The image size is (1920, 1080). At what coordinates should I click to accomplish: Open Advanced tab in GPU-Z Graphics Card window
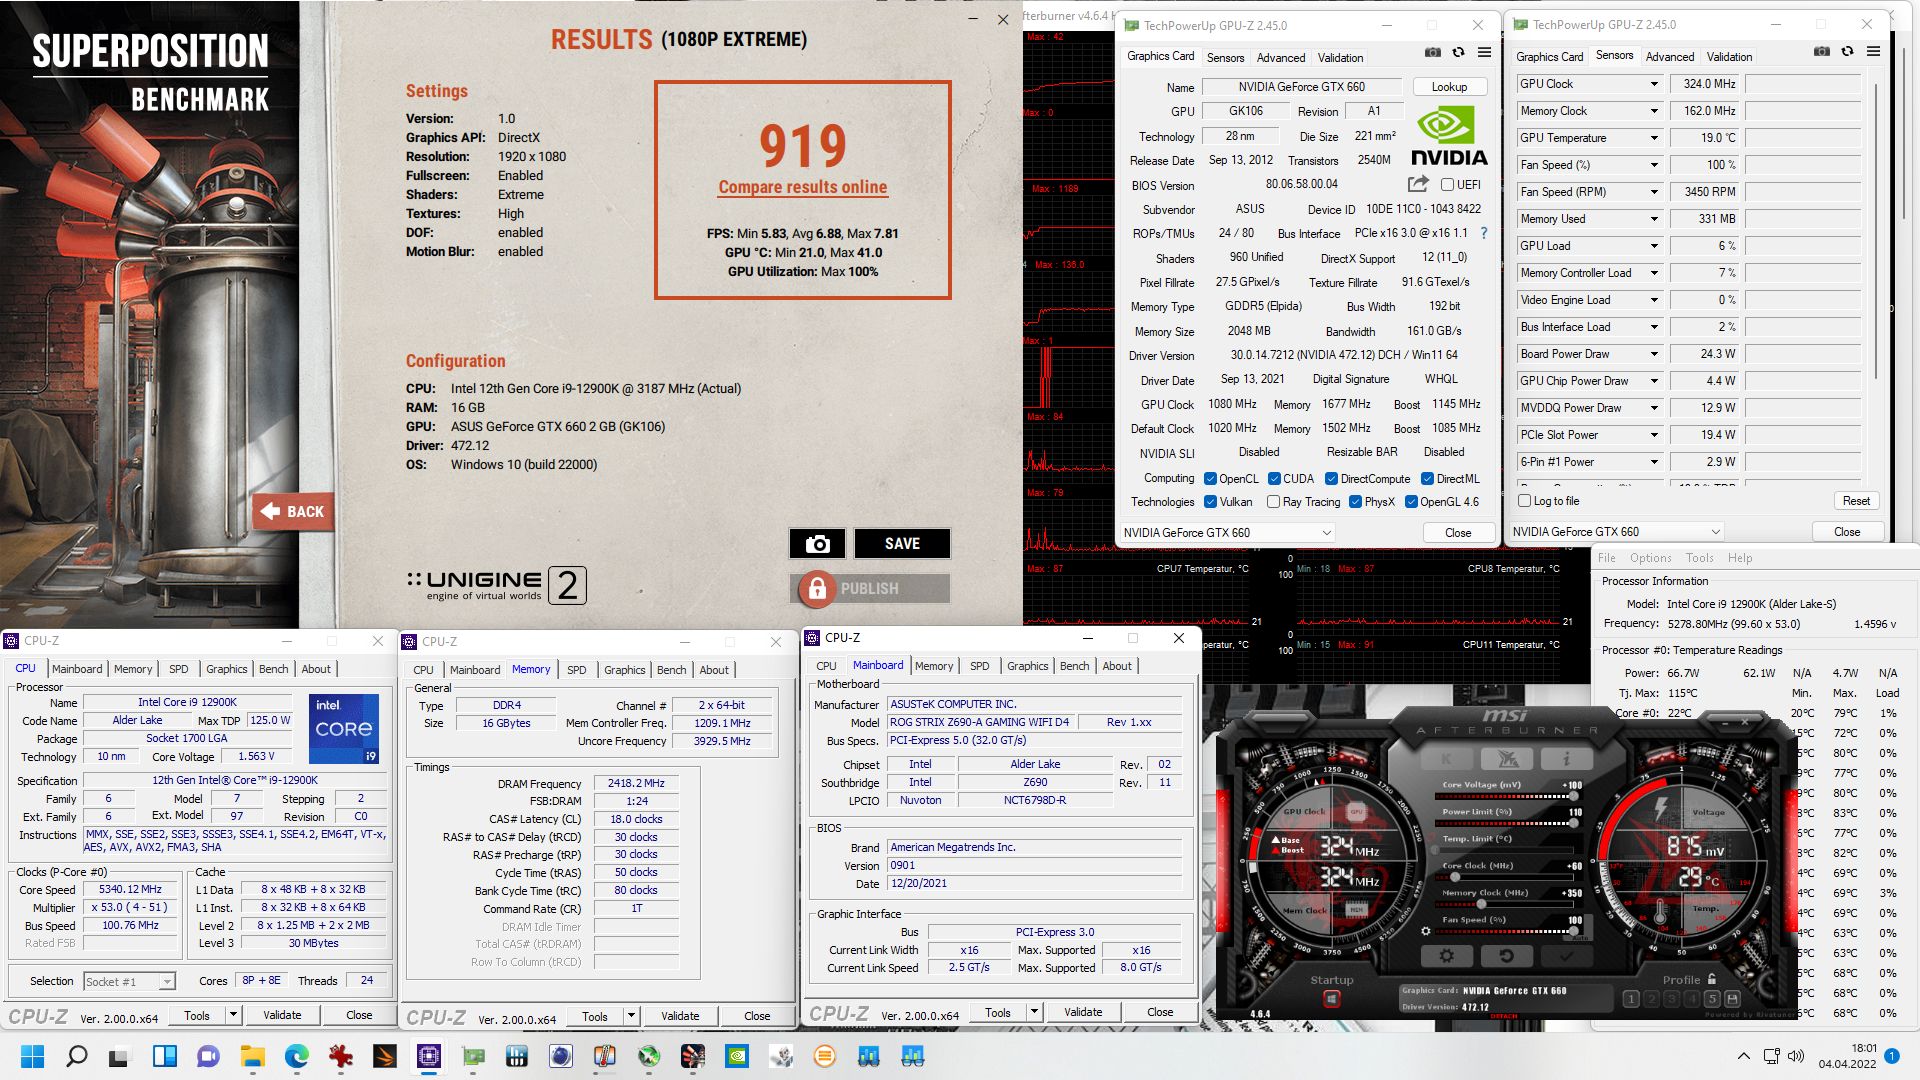tap(1280, 58)
